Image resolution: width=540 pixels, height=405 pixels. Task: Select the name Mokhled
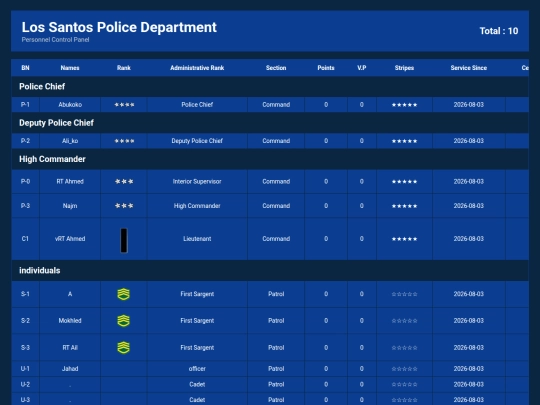(x=70, y=321)
